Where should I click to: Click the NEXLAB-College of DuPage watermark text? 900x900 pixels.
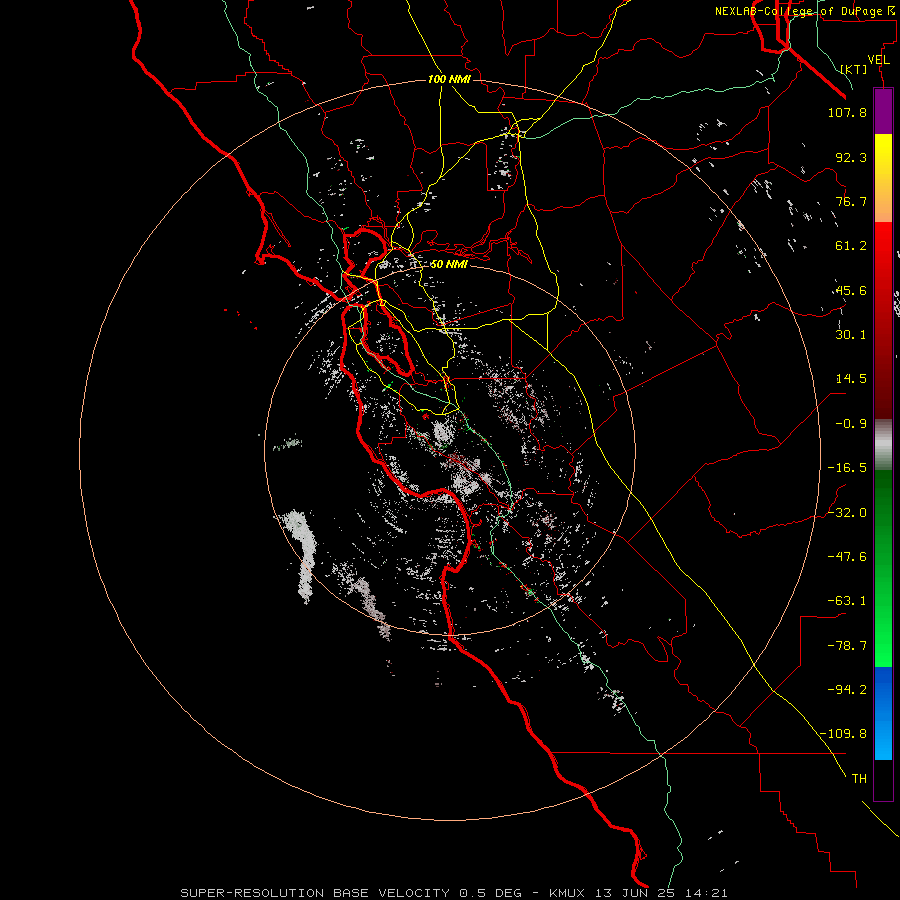click(805, 11)
